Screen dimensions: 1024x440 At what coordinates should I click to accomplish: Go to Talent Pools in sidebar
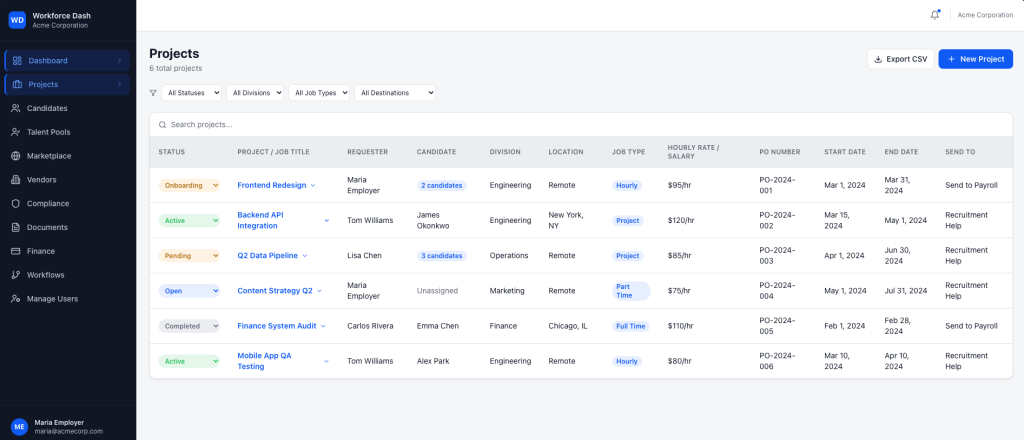click(x=49, y=132)
